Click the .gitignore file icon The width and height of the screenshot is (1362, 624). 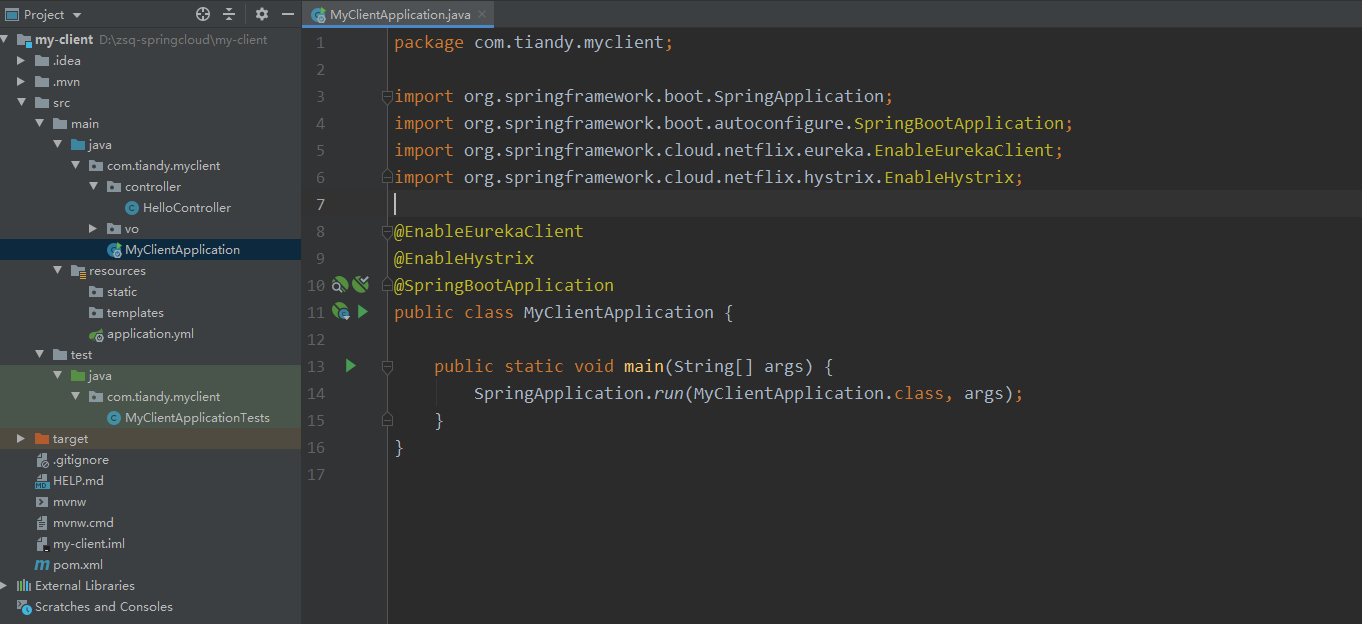click(x=42, y=460)
